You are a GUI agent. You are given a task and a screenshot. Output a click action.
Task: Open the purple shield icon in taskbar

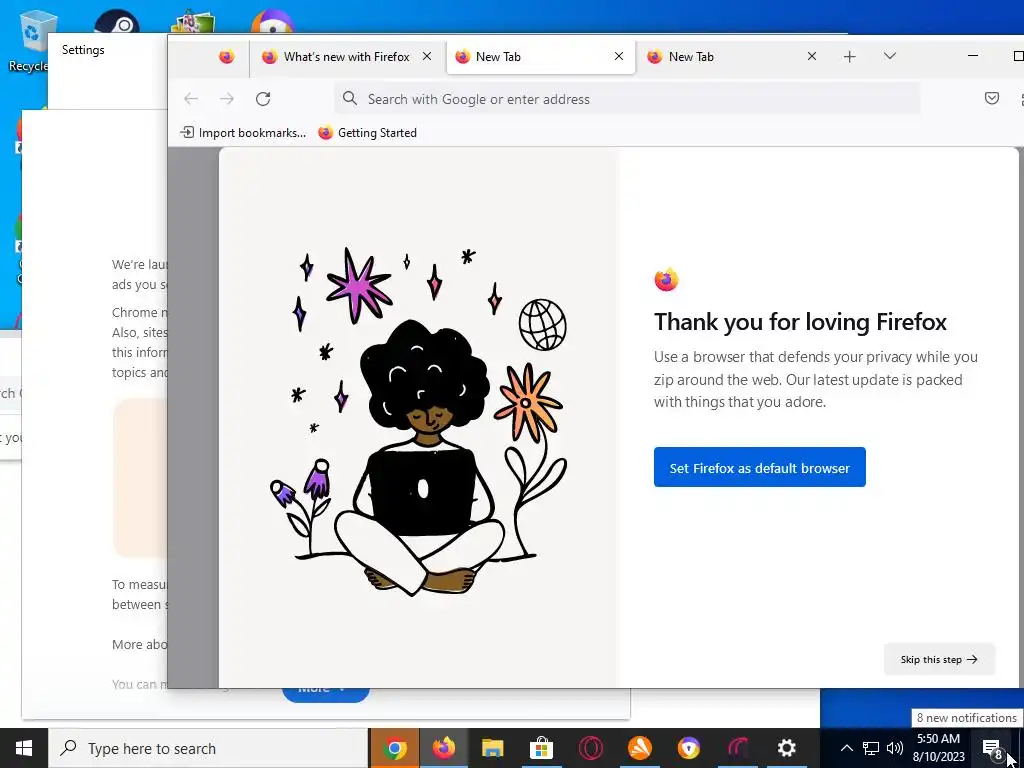coord(688,748)
